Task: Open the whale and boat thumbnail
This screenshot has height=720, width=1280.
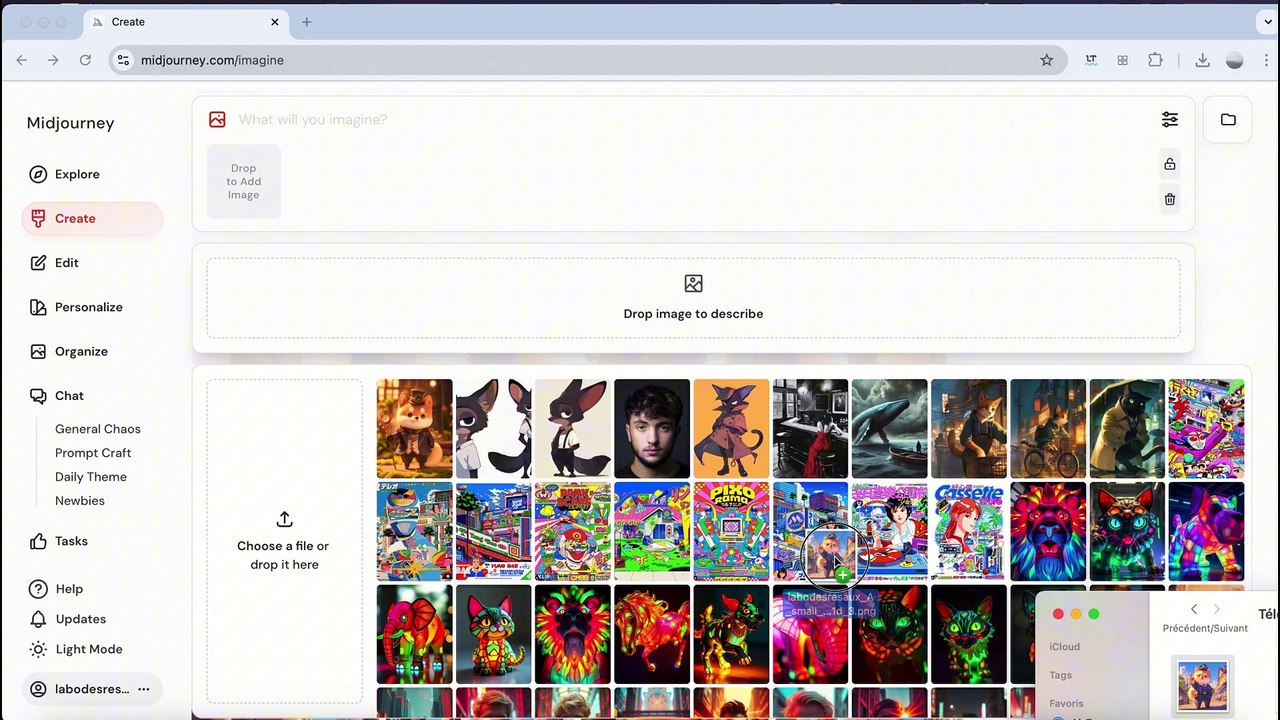Action: [889, 428]
